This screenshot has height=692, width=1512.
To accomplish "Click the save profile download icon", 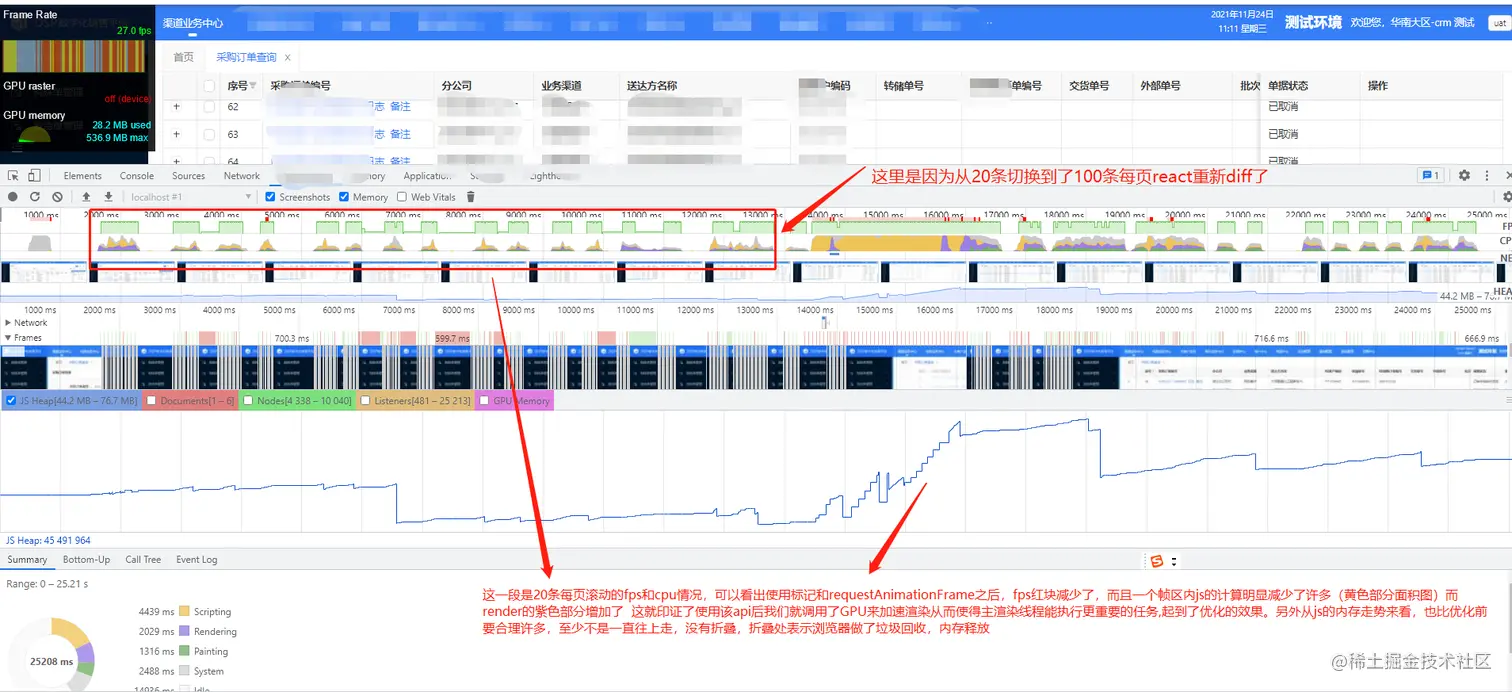I will 108,196.
